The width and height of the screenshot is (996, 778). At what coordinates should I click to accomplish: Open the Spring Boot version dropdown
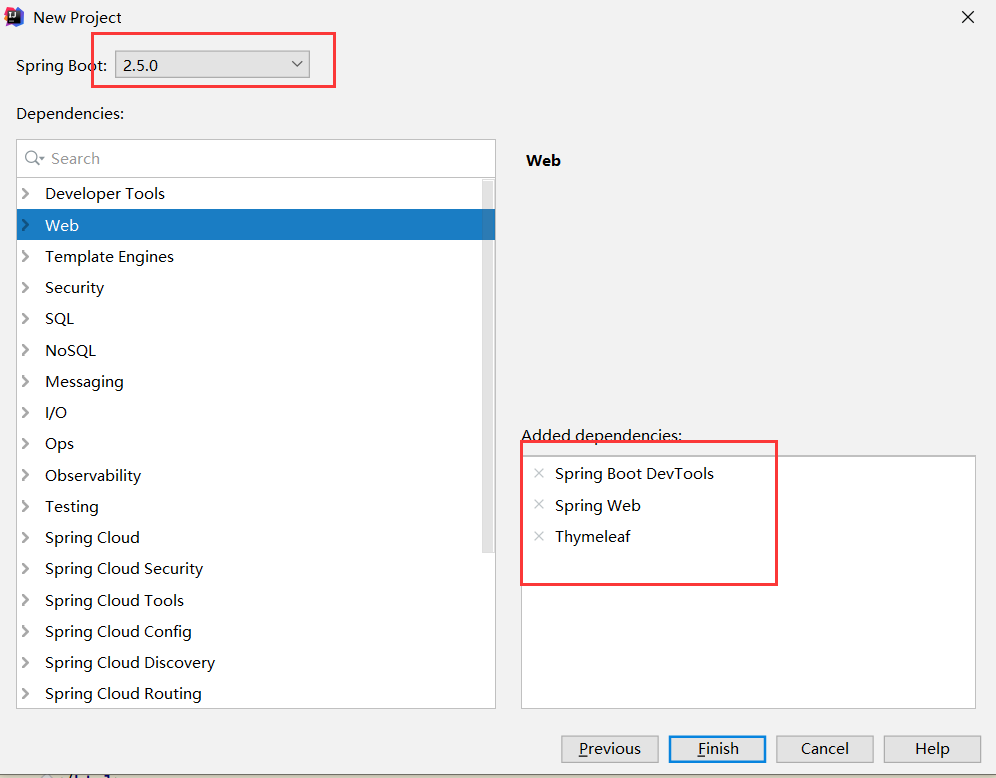212,65
